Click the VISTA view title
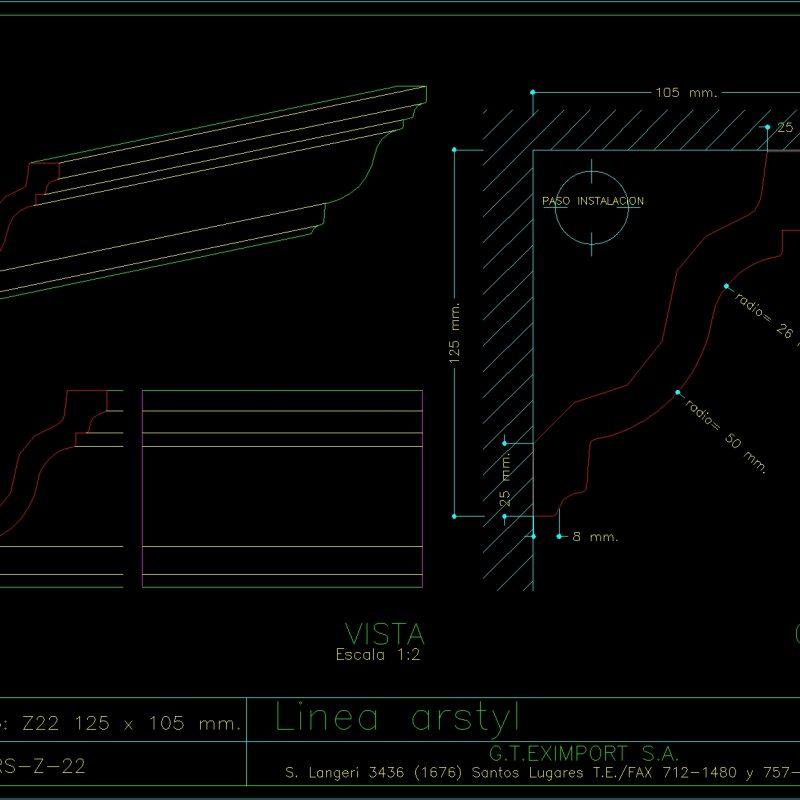 (x=385, y=632)
